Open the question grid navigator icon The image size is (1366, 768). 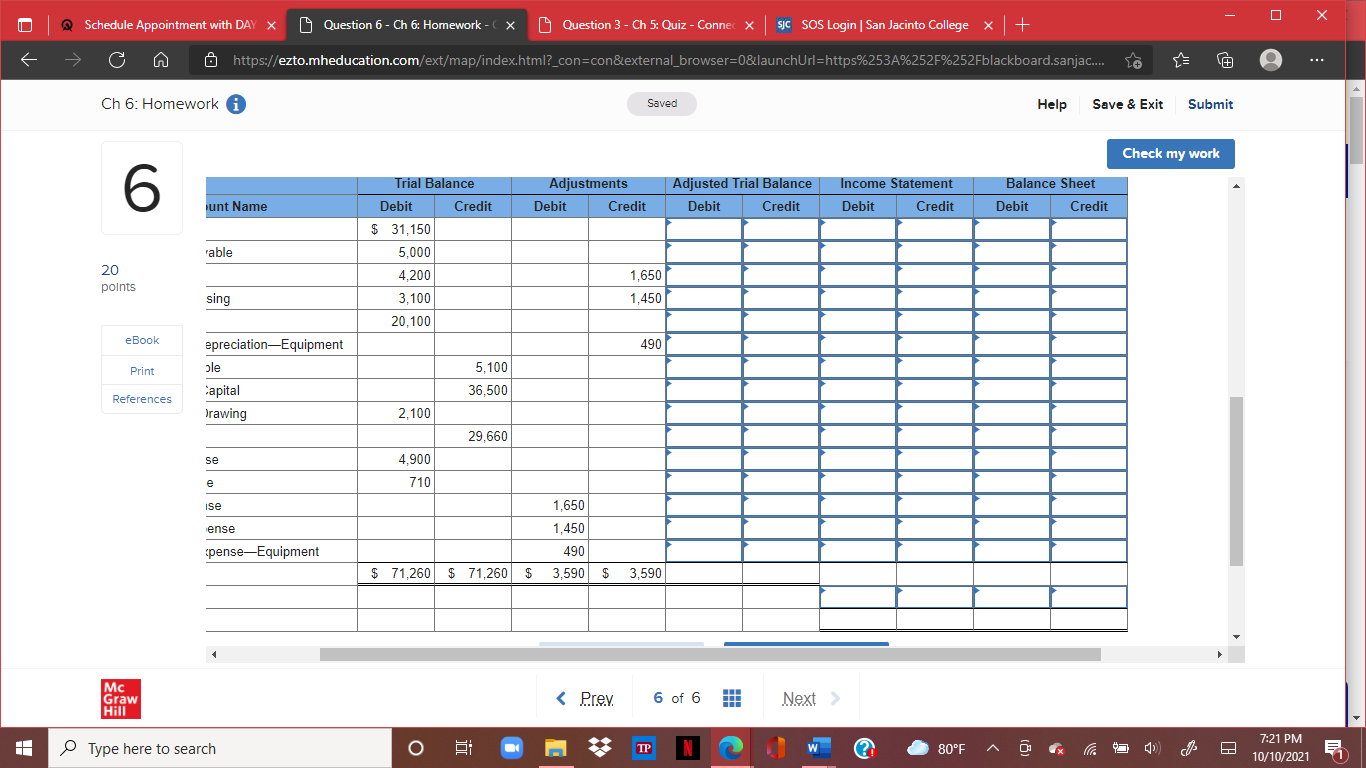pyautogui.click(x=731, y=698)
